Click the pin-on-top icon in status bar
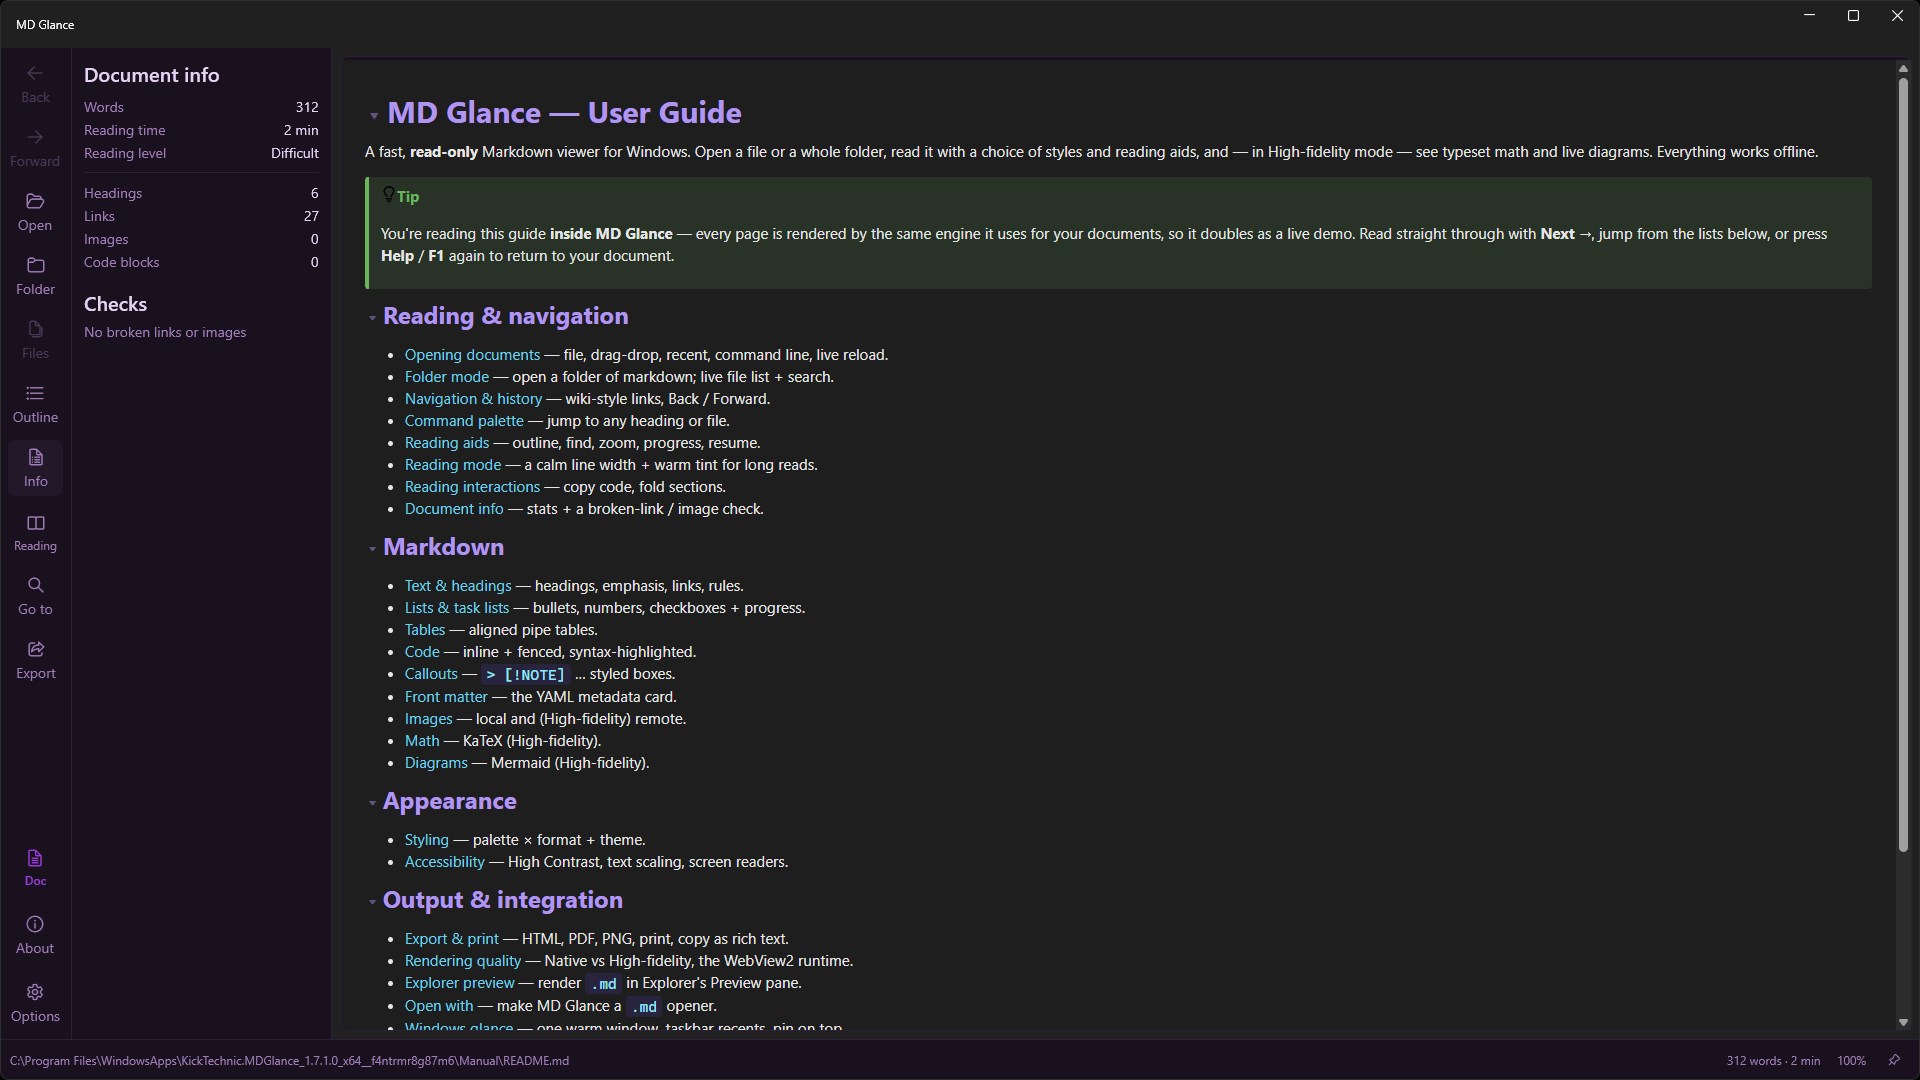Screen dimensions: 1920x1080 (1894, 1060)
